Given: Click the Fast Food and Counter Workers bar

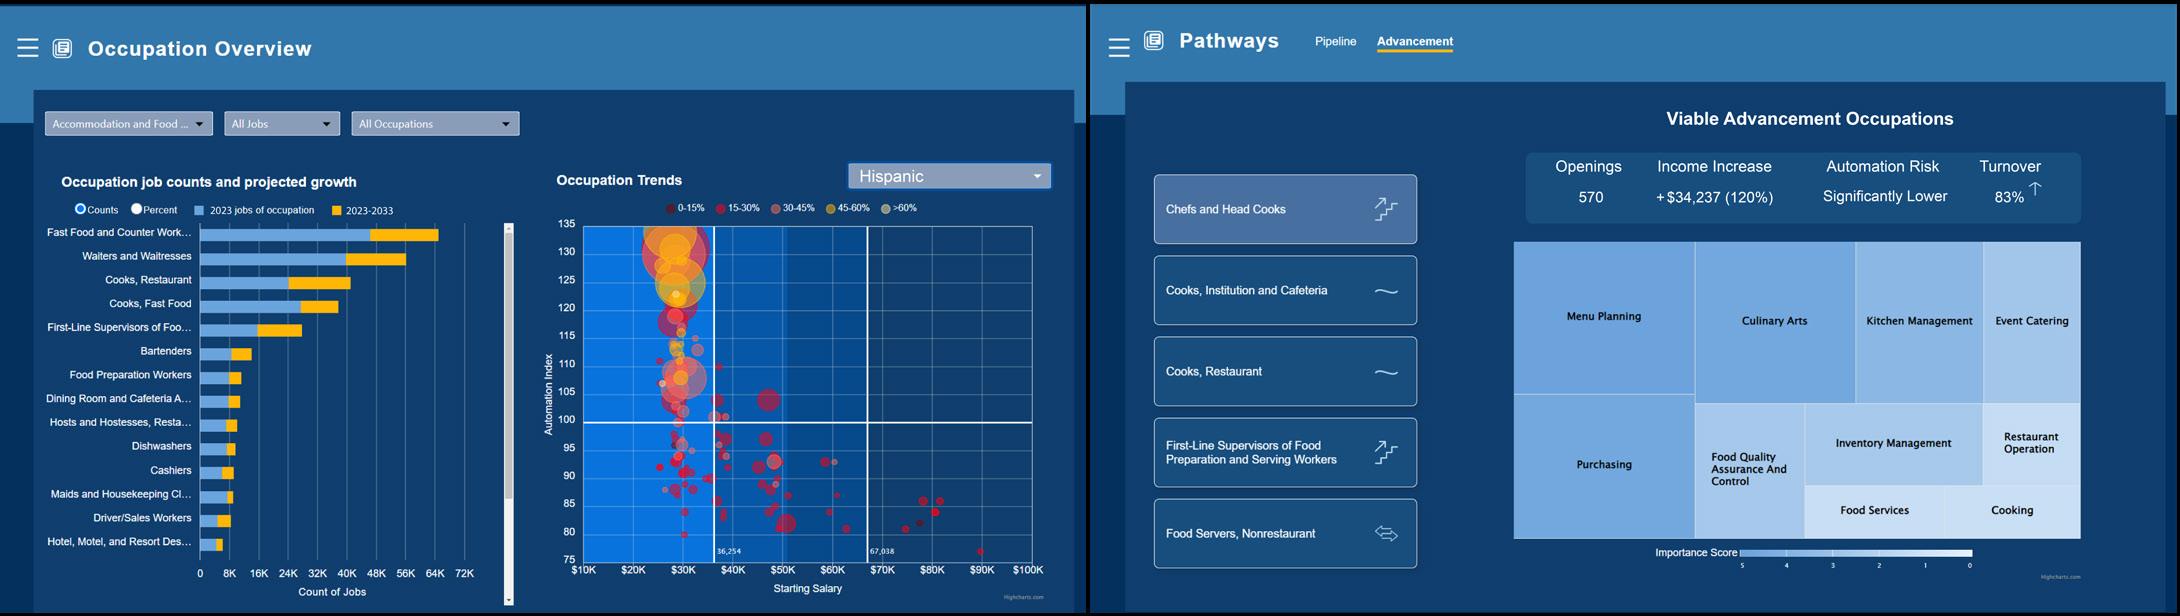Looking at the screenshot, I should [319, 234].
